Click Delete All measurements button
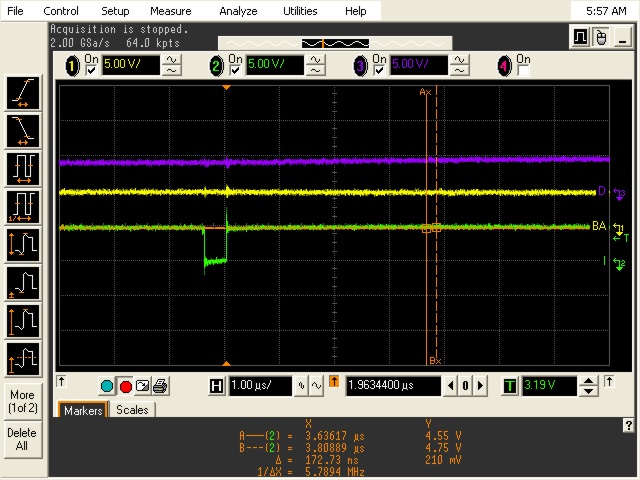The width and height of the screenshot is (640, 480). (x=23, y=439)
